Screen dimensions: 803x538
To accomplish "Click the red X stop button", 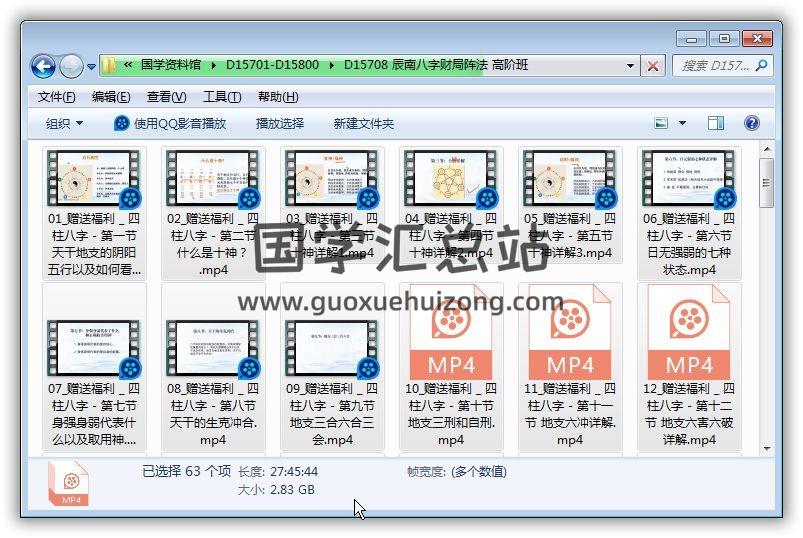I will tap(653, 66).
